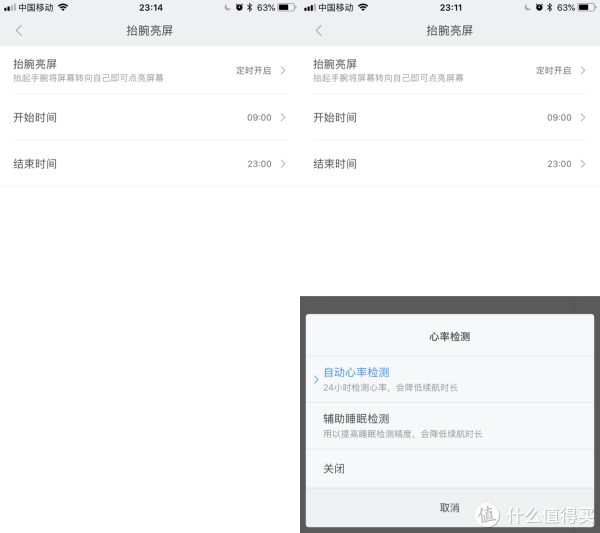This screenshot has height=533, width=600.
Task: Tap alarm clock icon in left status bar
Action: pyautogui.click(x=239, y=7)
